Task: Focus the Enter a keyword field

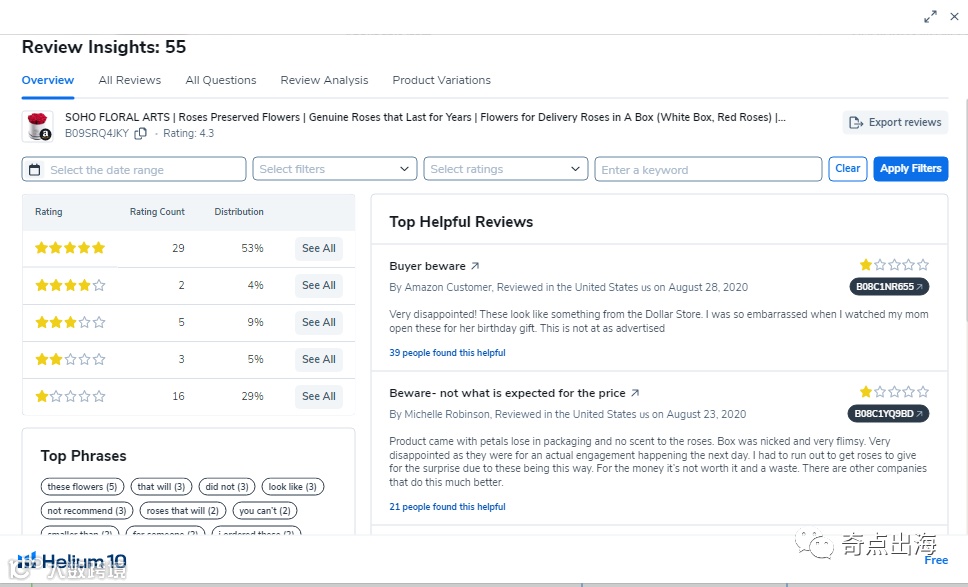Action: click(708, 169)
